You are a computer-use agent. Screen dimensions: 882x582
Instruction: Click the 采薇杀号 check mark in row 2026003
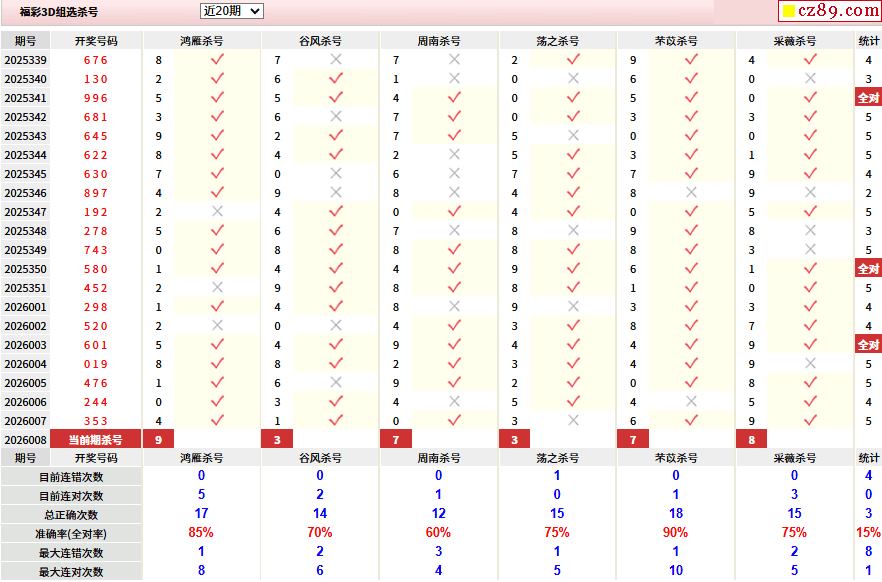[x=810, y=345]
